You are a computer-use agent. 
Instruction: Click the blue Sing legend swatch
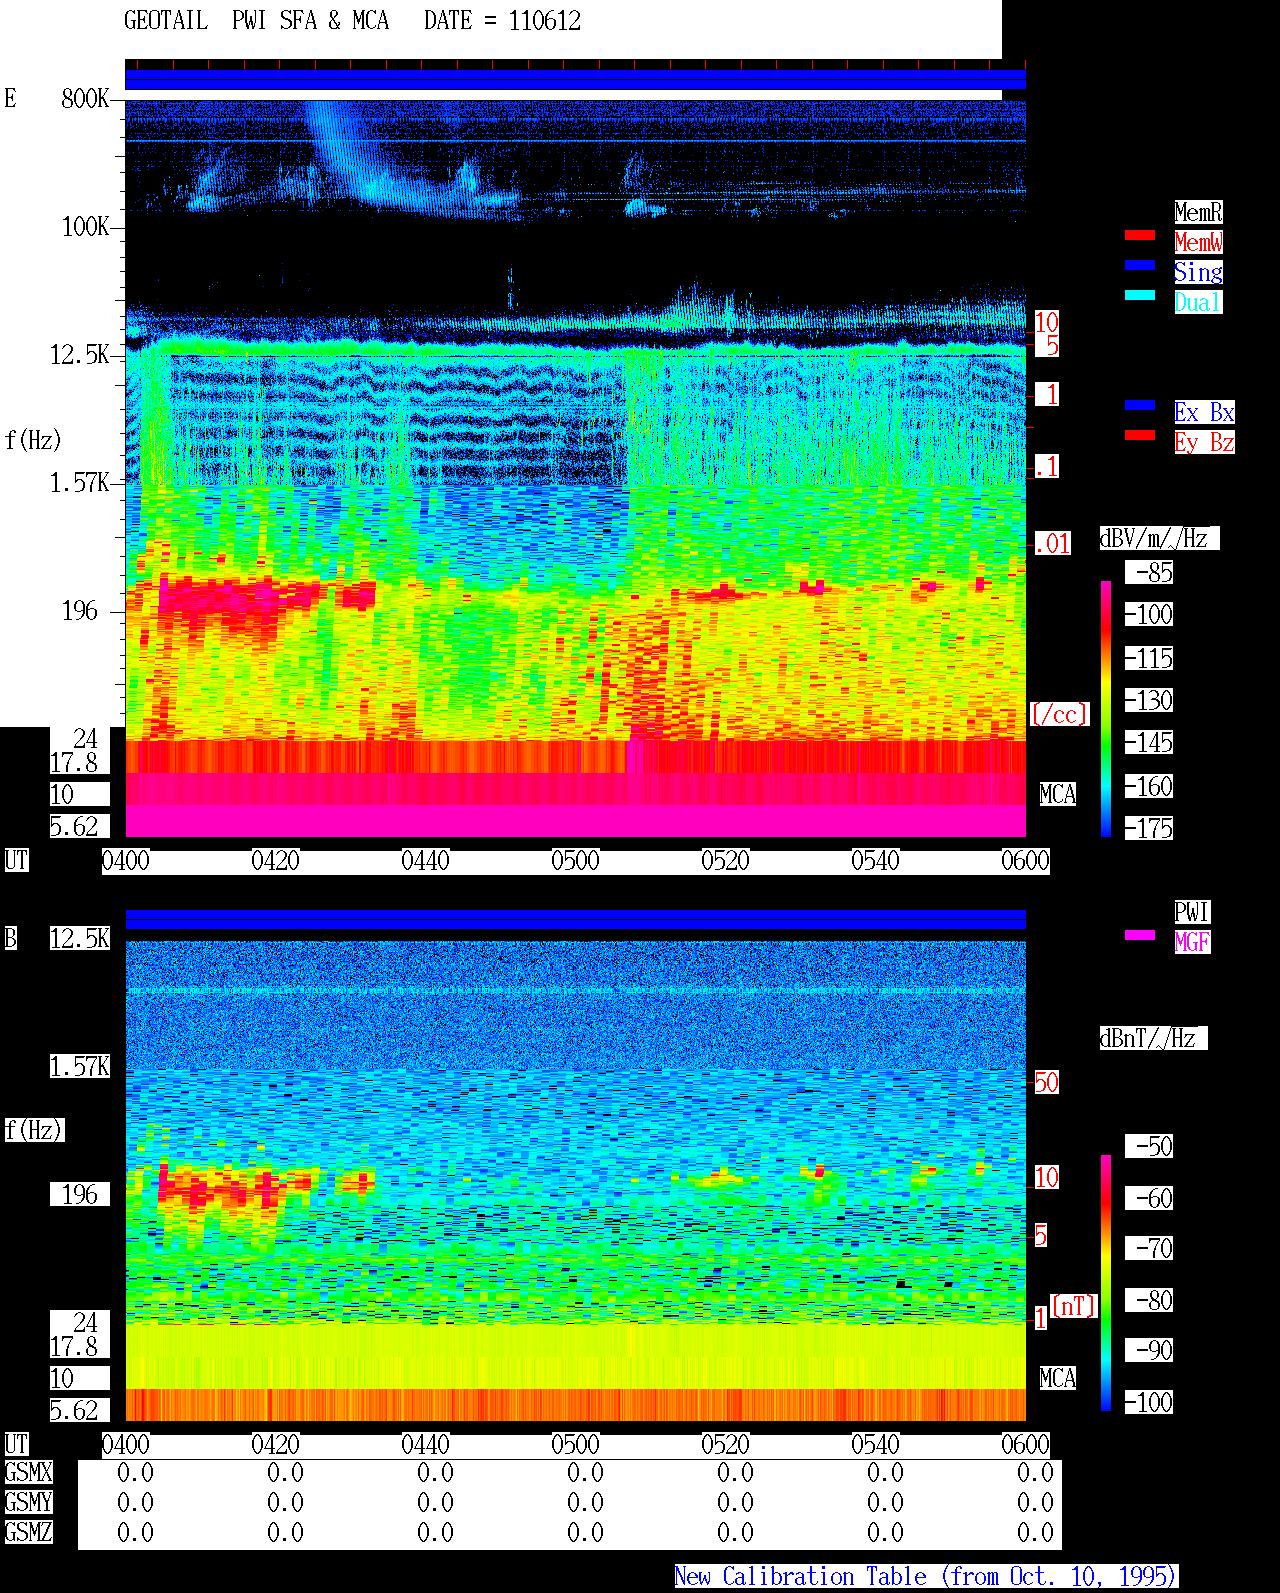pyautogui.click(x=1140, y=265)
